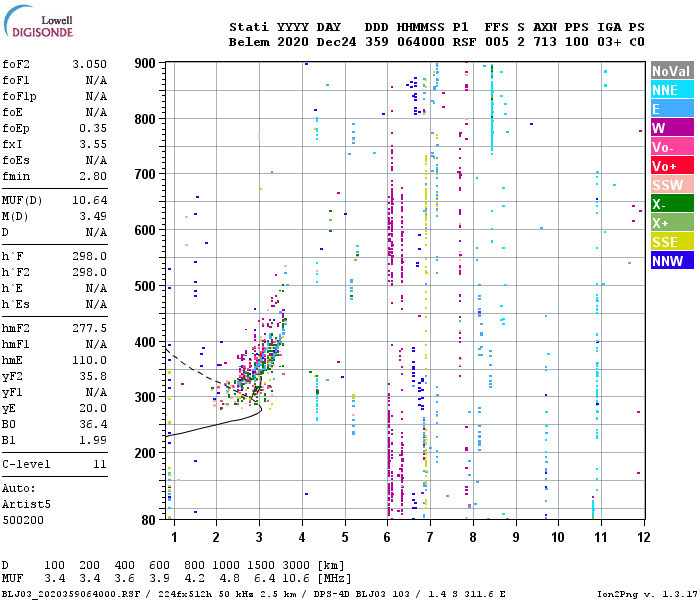This screenshot has height=600, width=700.
Task: Click the foF2 value 3.050
Action: tap(90, 64)
